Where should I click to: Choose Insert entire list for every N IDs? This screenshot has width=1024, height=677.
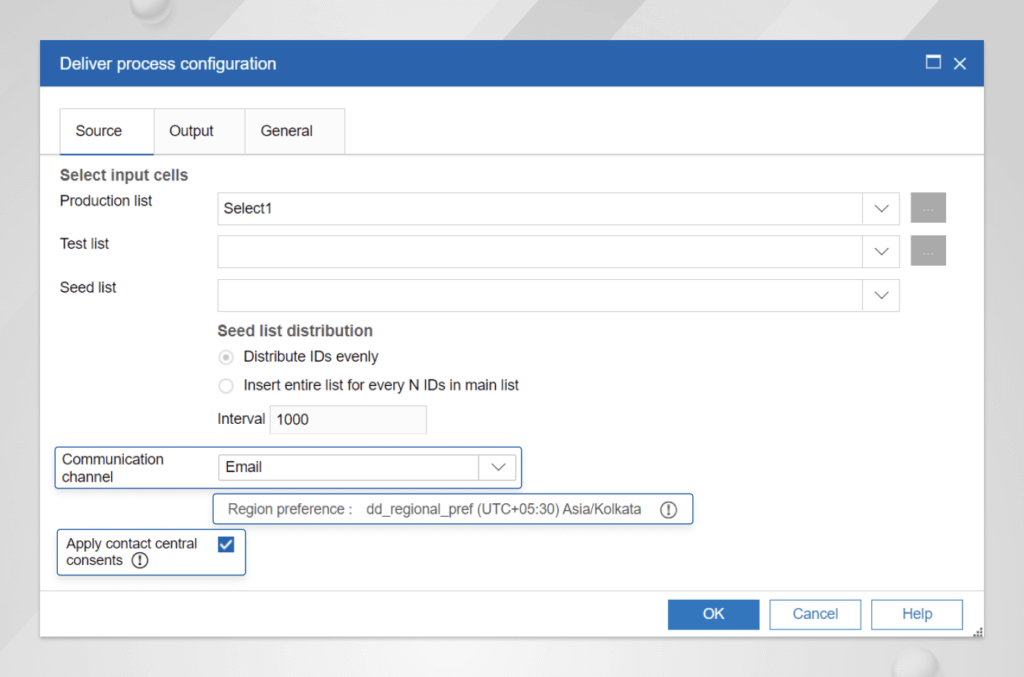(x=226, y=385)
